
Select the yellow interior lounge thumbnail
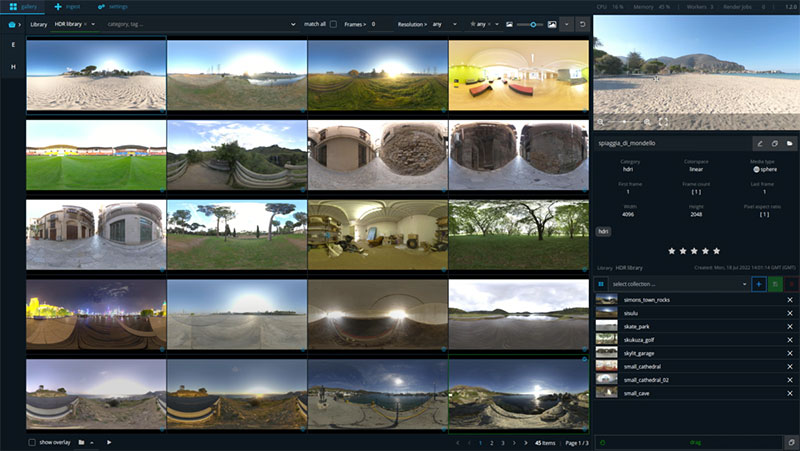pyautogui.click(x=518, y=75)
